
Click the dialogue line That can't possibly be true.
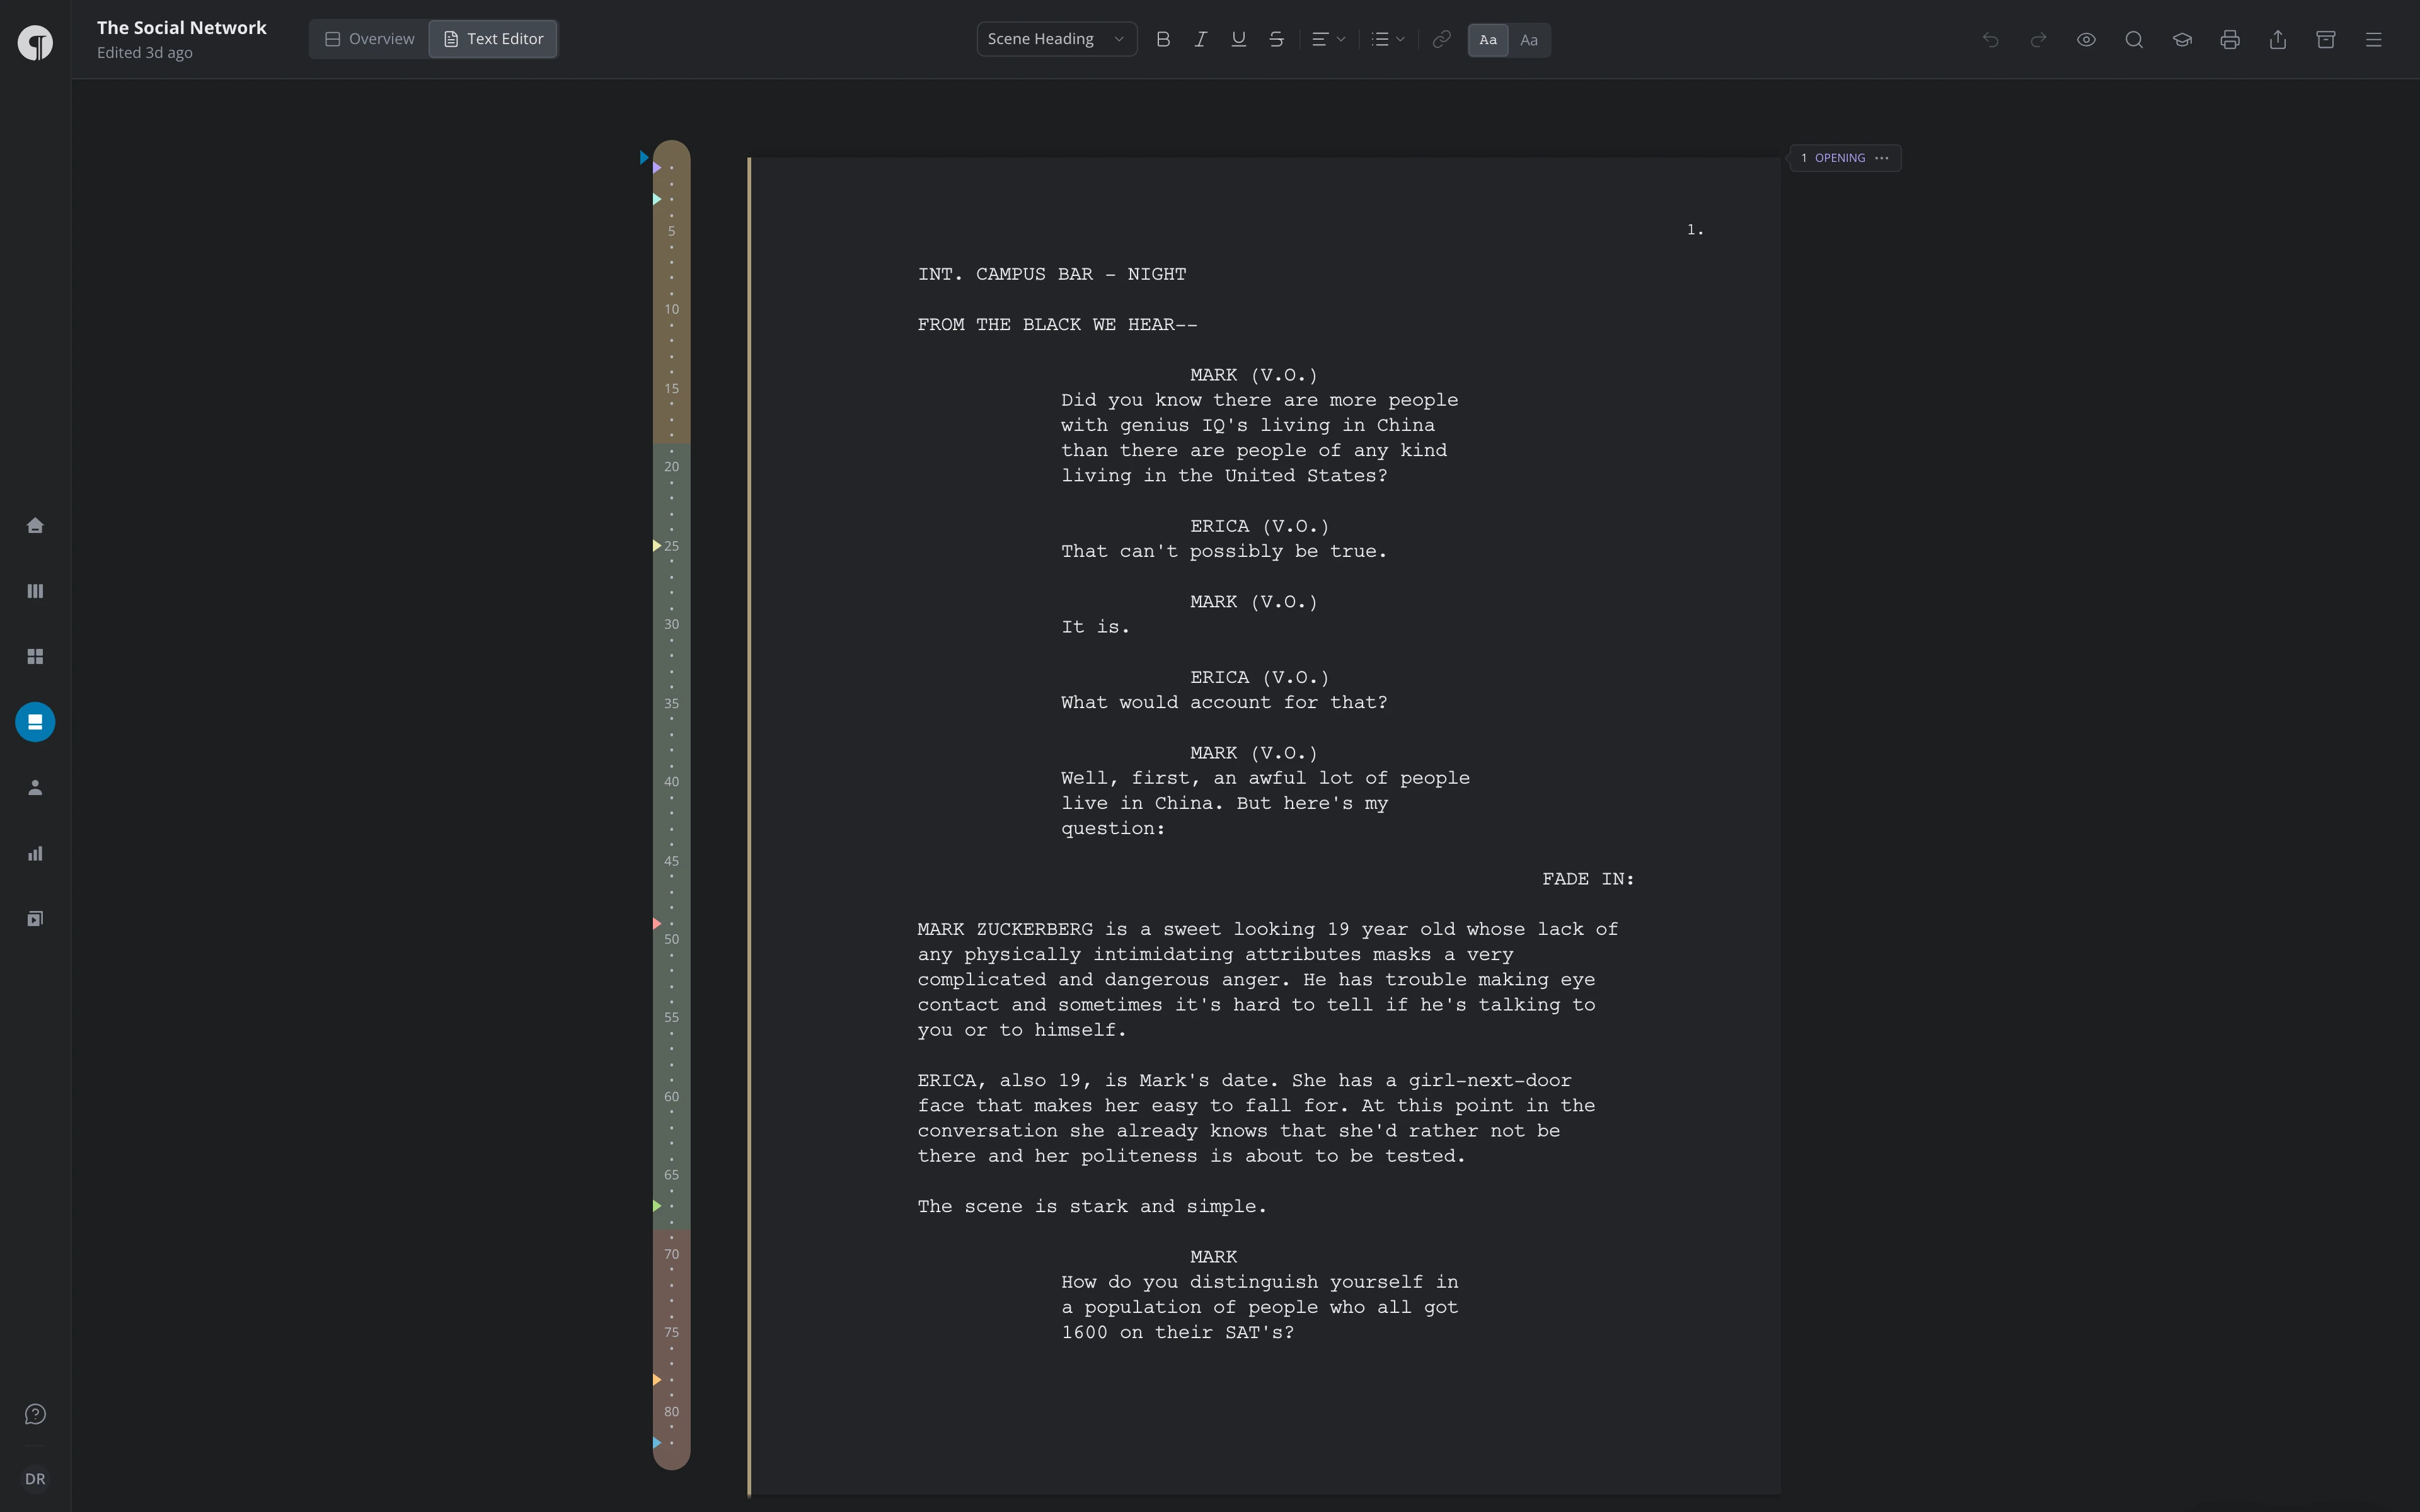[1224, 552]
